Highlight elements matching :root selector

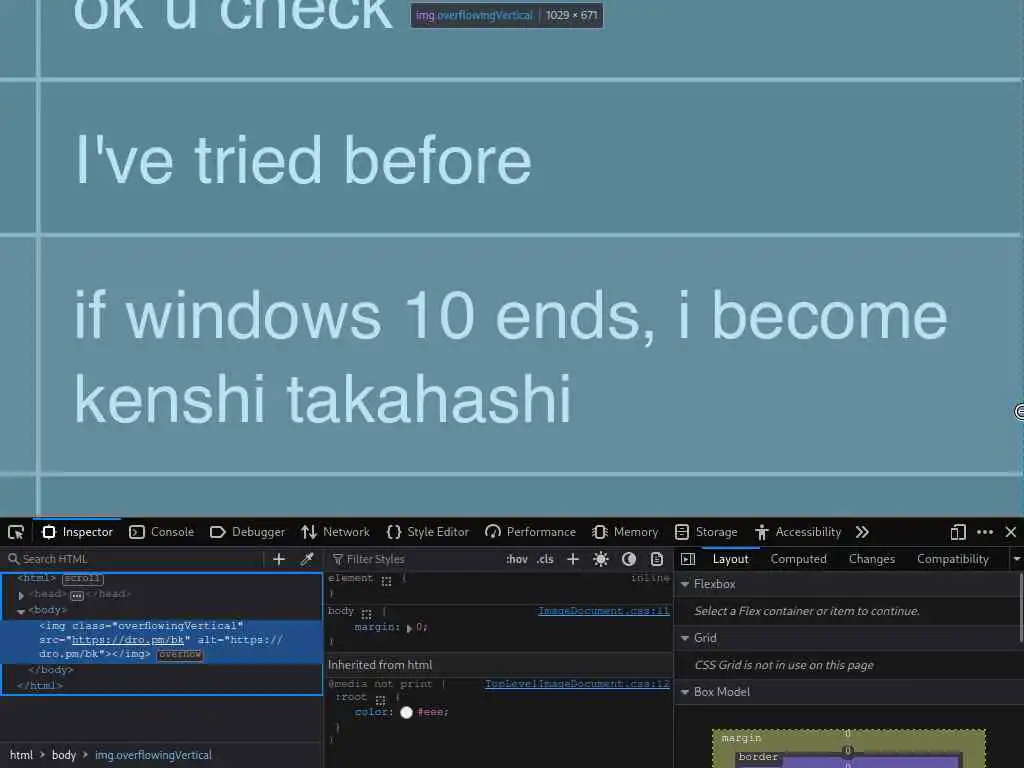(381, 699)
